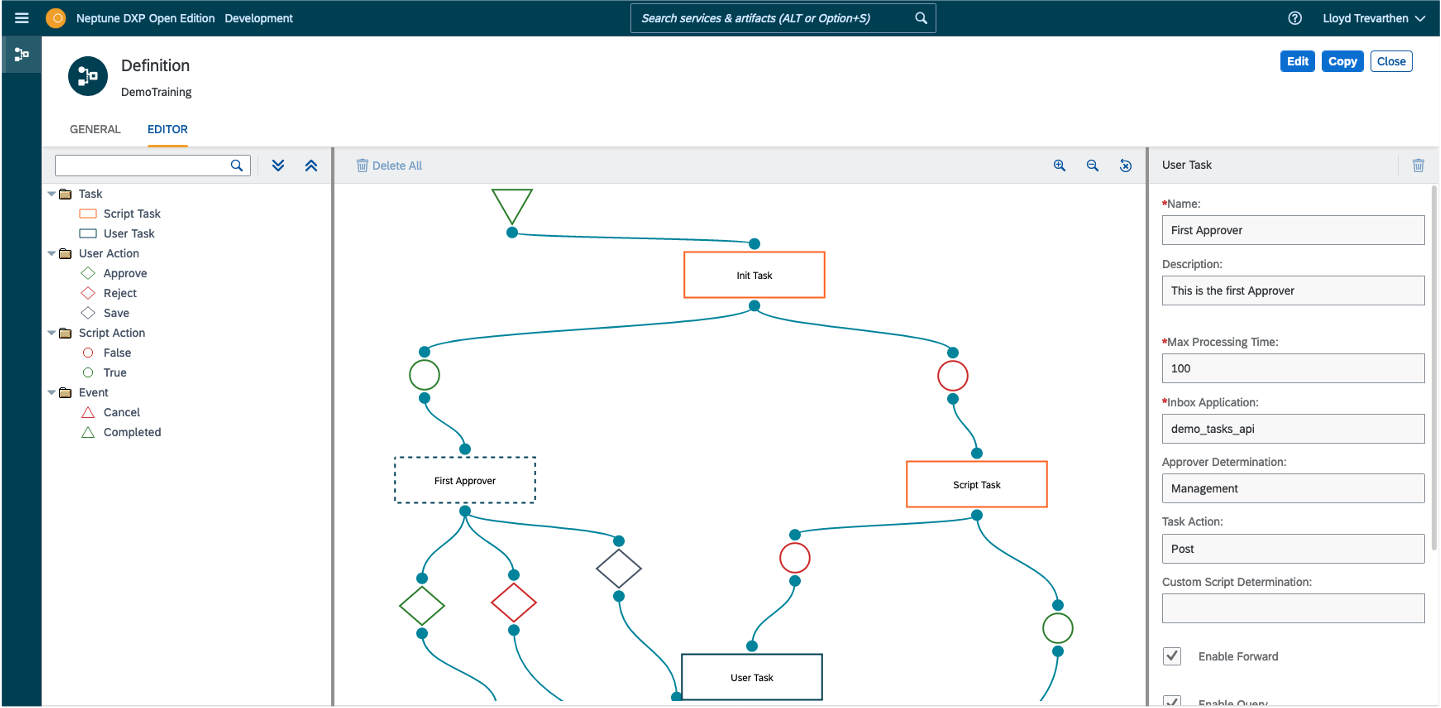
Task: Select the Init Task node on canvas
Action: pos(754,275)
